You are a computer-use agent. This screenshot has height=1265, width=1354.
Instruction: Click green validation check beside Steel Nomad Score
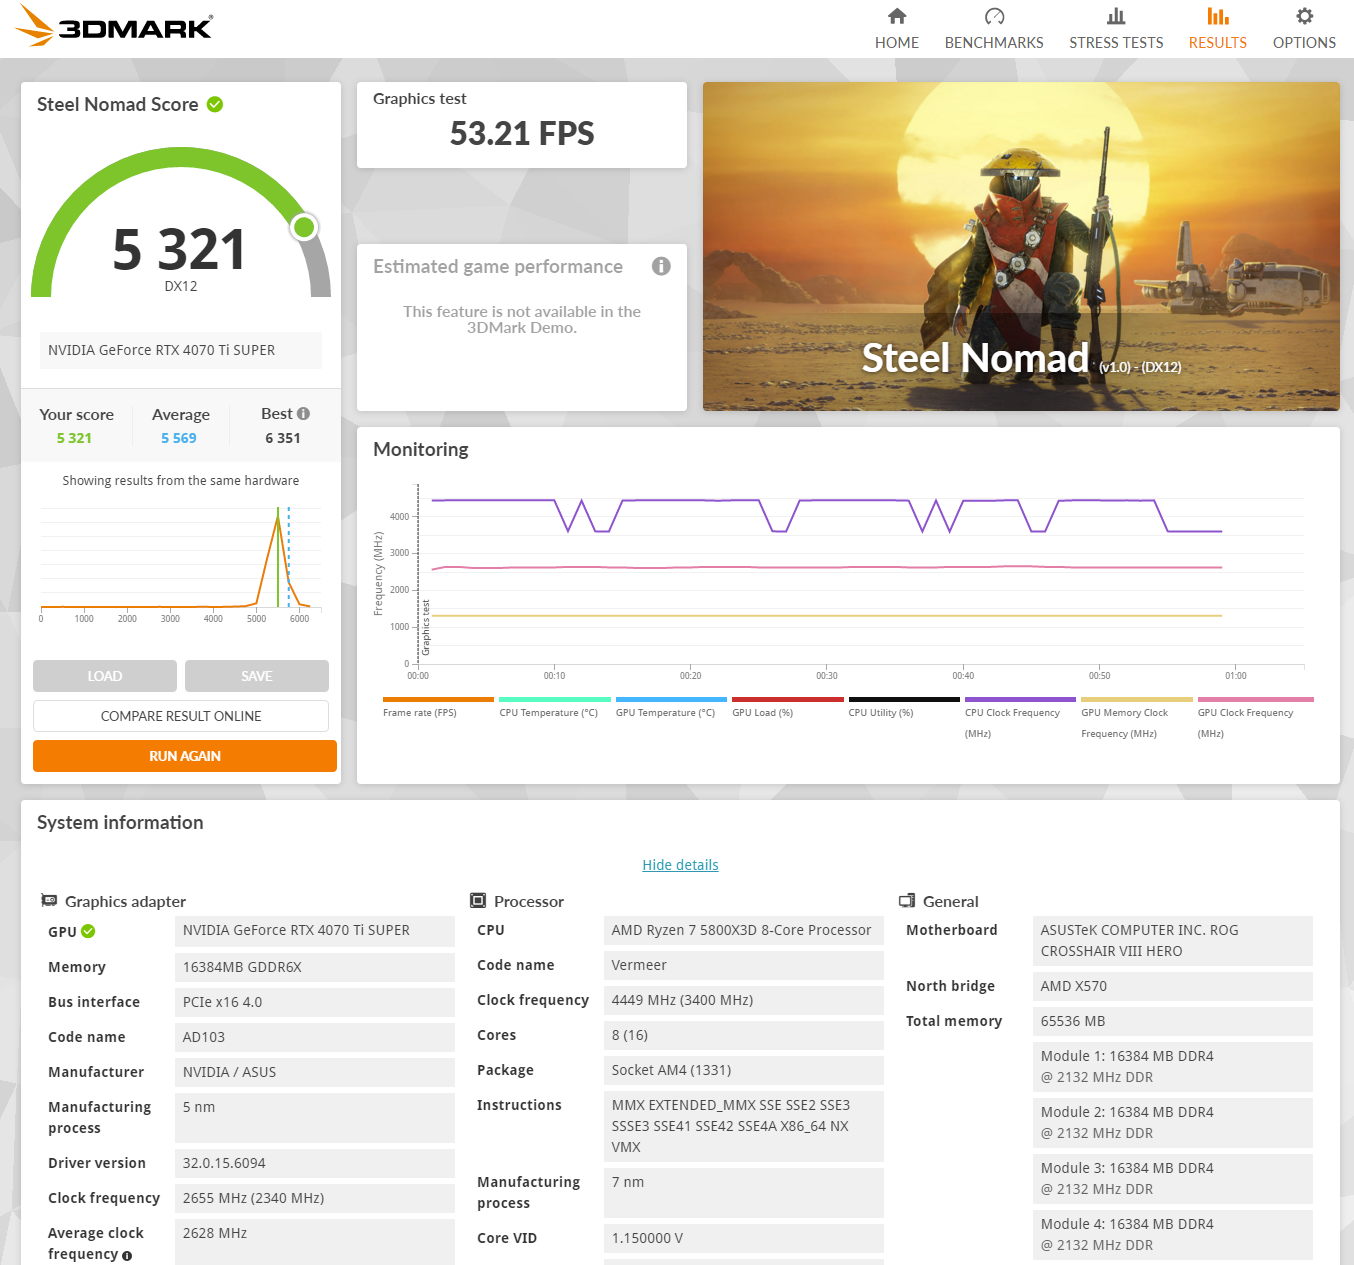point(215,104)
